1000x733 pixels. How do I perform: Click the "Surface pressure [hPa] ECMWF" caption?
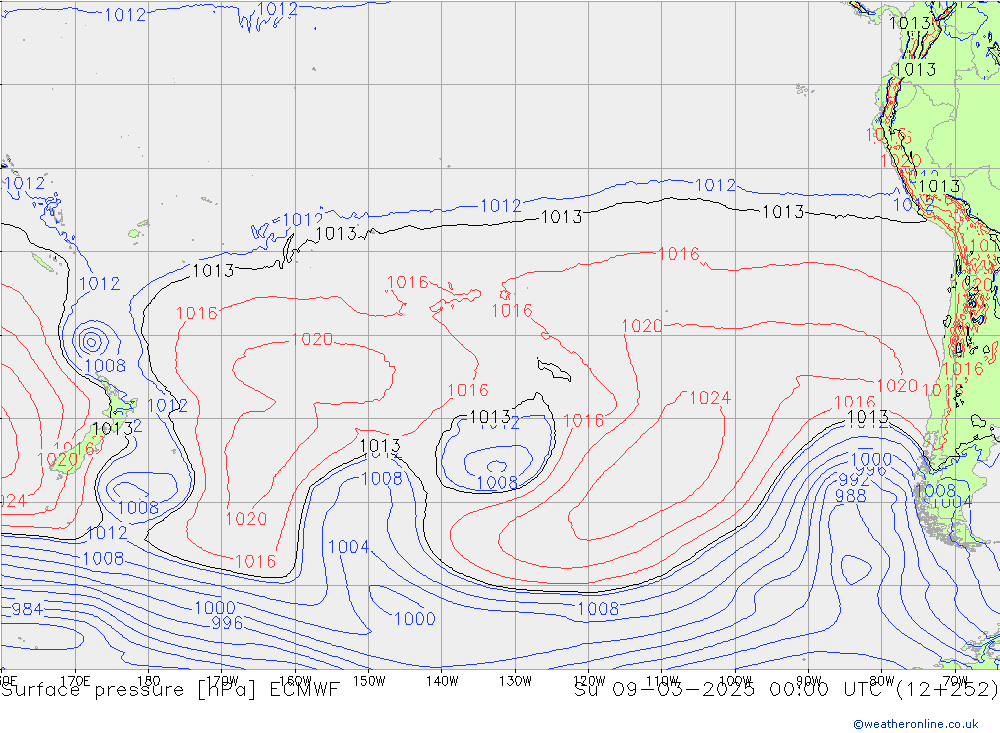[x=170, y=690]
